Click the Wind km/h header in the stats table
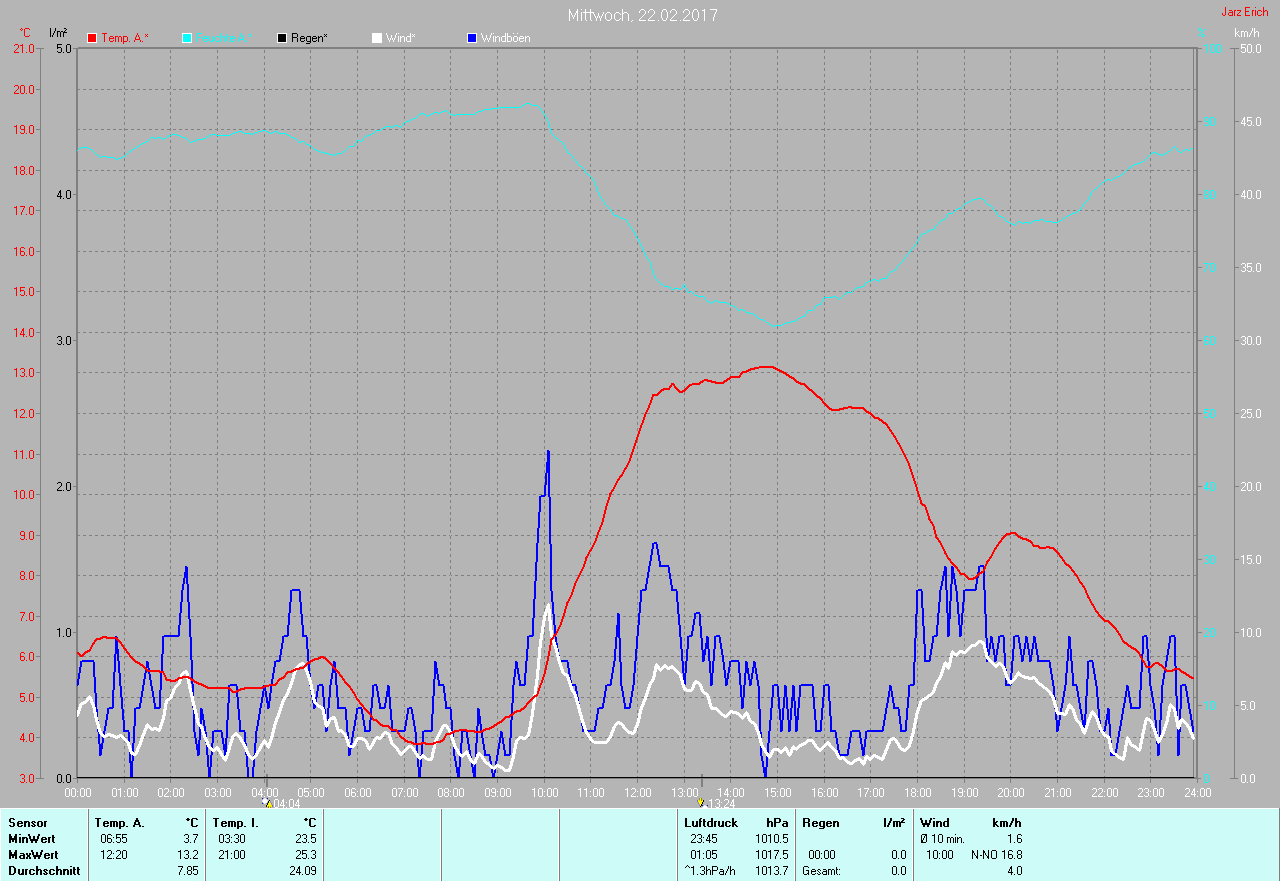The image size is (1280, 881). point(970,823)
